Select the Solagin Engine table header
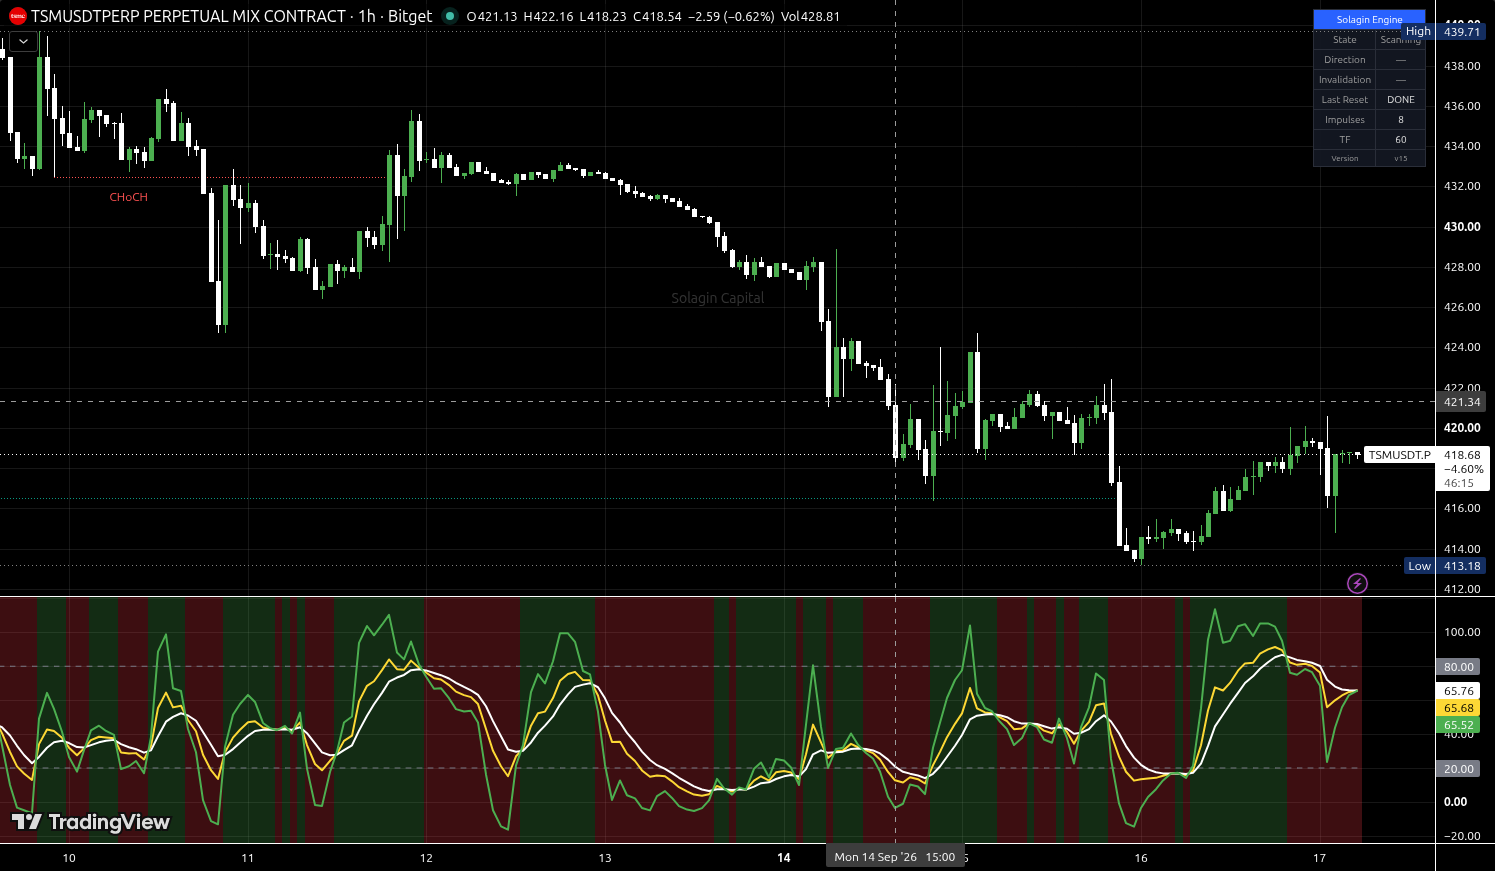The image size is (1495, 871). point(1369,19)
